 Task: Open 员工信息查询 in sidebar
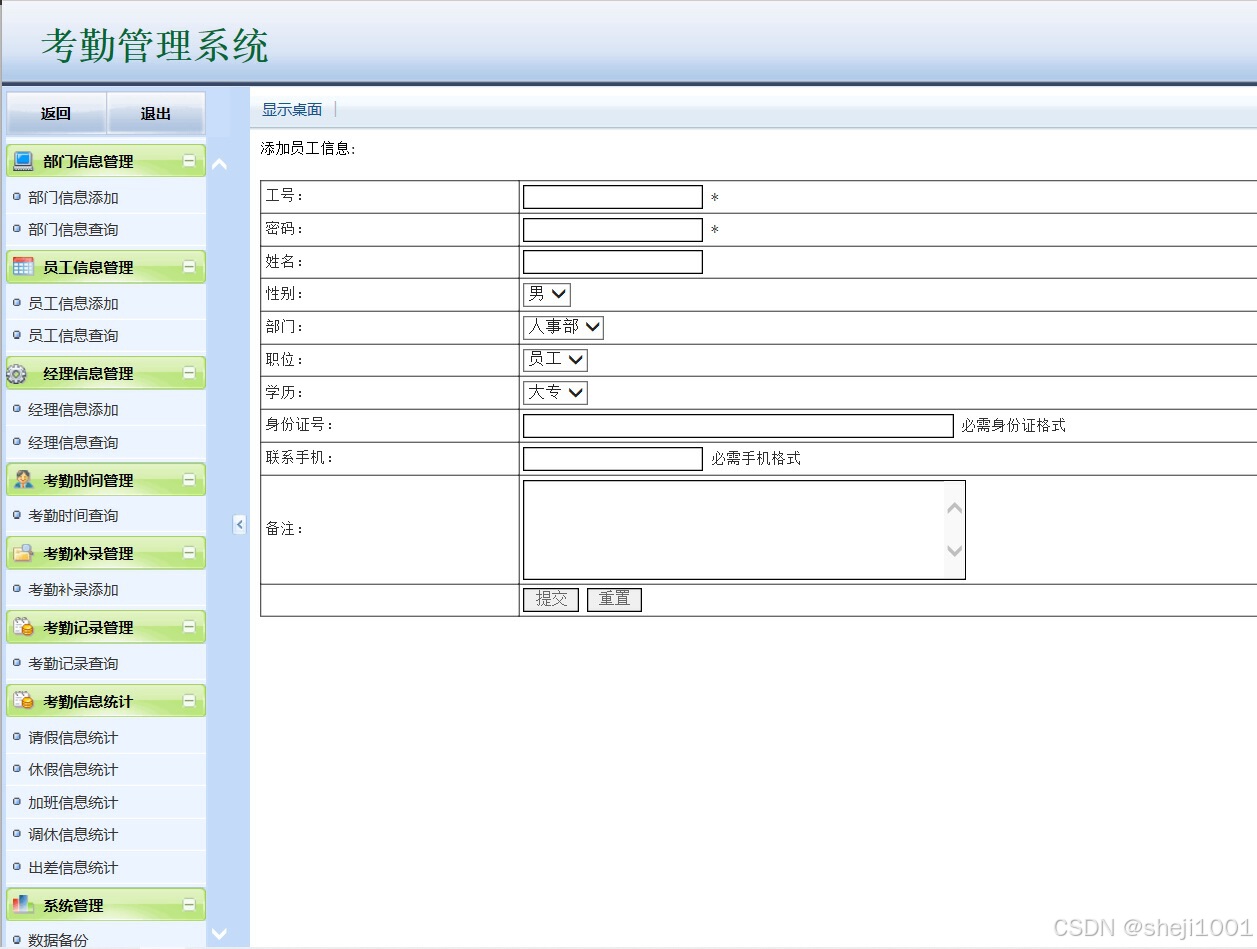pyautogui.click(x=73, y=335)
